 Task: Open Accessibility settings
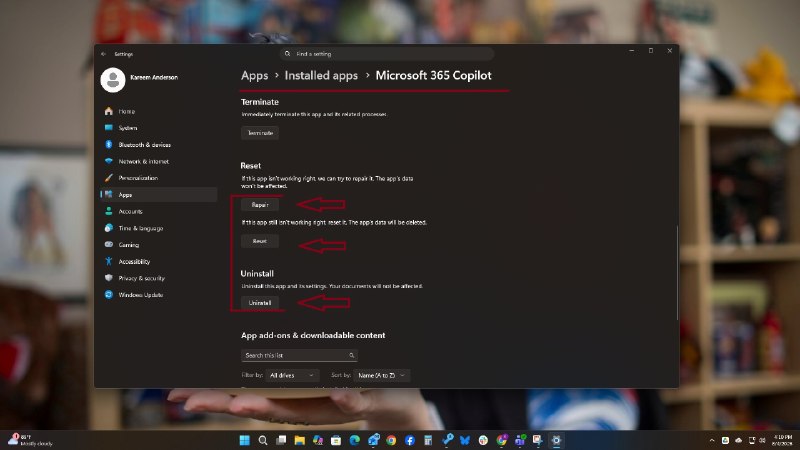(x=159, y=261)
